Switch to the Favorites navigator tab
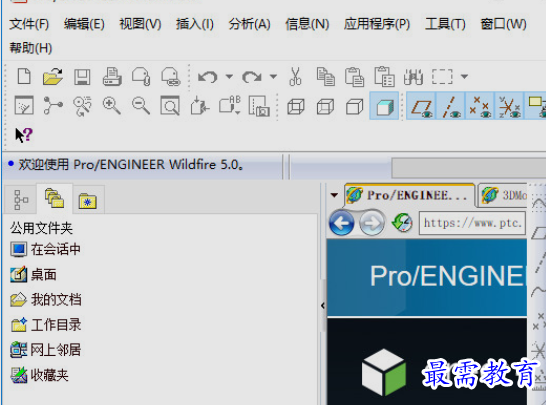Viewport: 546px width, 405px height. coord(88,200)
